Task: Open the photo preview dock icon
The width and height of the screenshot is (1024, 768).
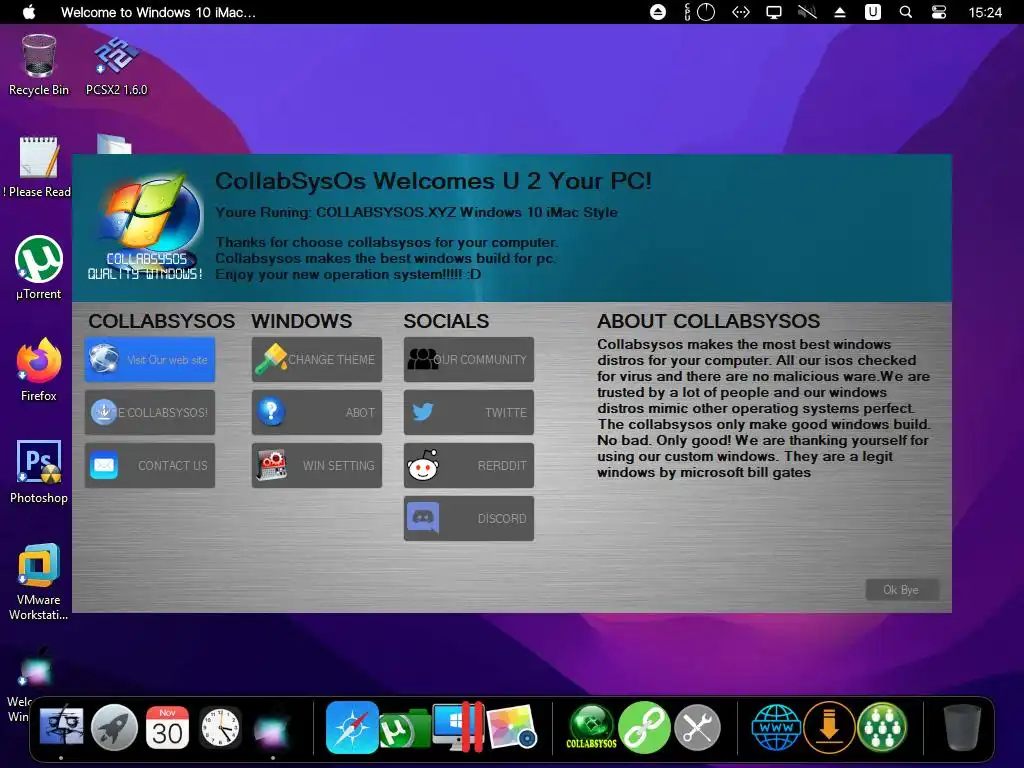Action: pyautogui.click(x=511, y=727)
